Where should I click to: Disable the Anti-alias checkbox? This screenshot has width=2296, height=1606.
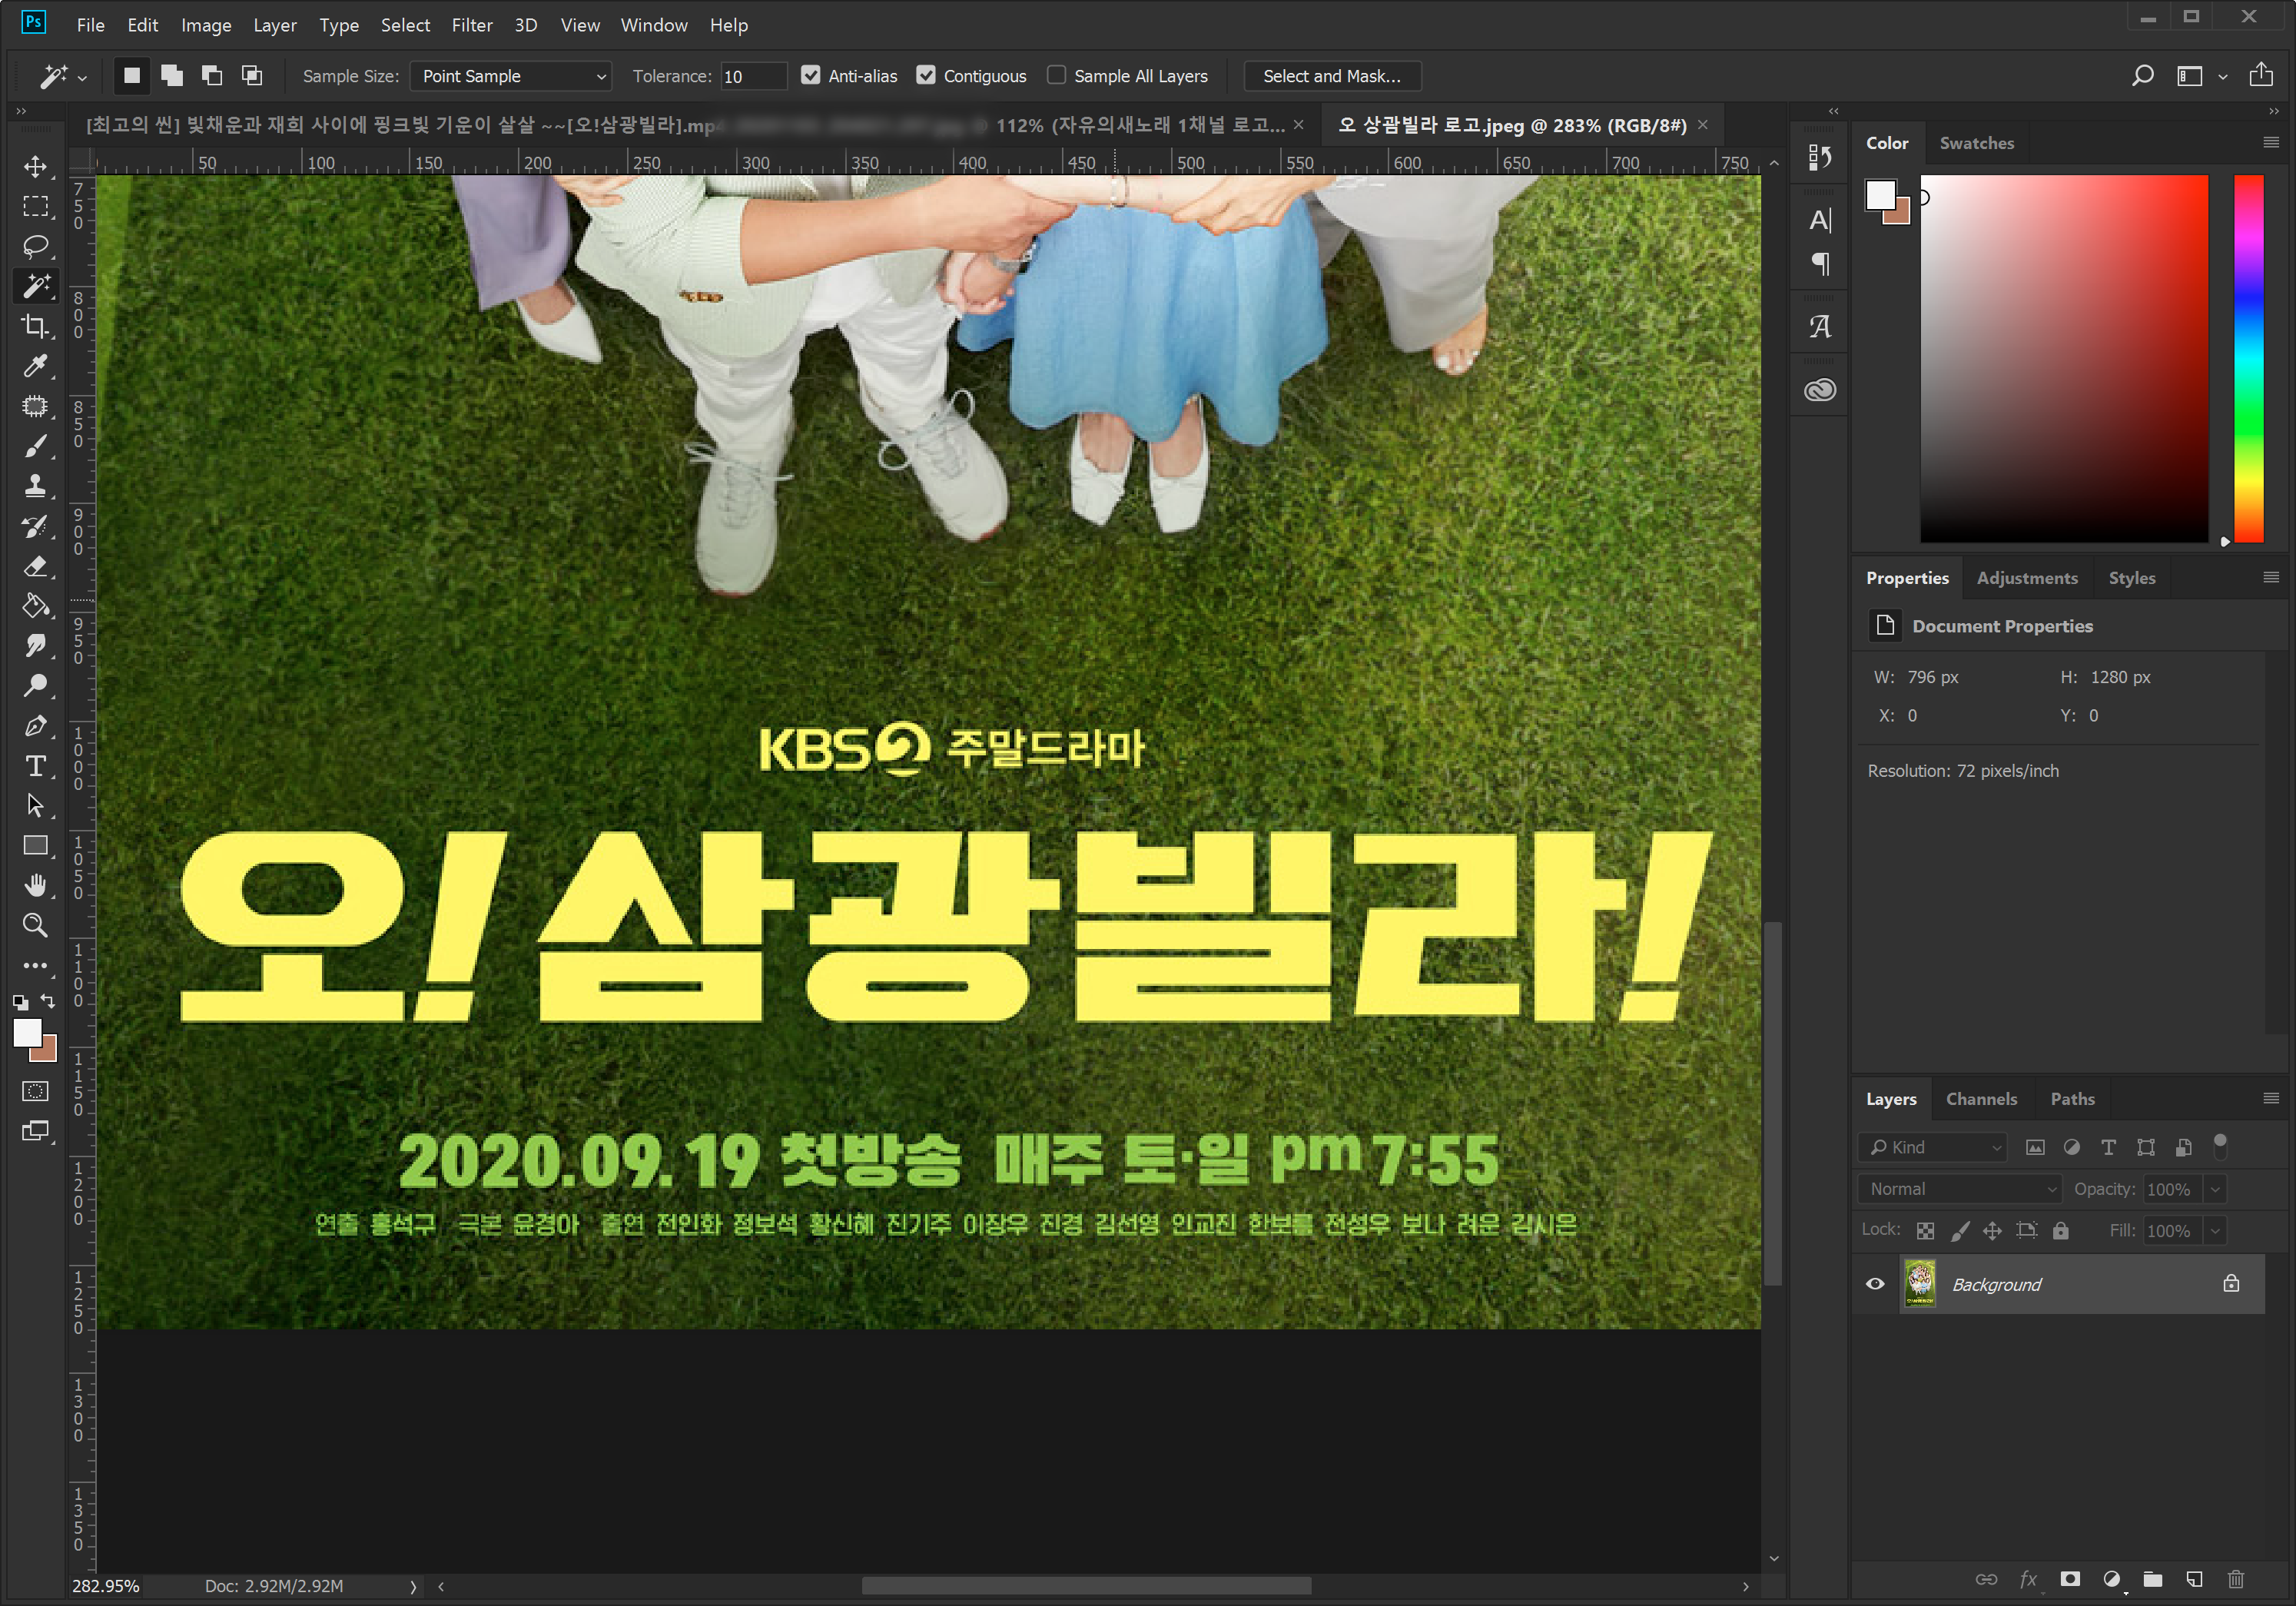point(811,76)
